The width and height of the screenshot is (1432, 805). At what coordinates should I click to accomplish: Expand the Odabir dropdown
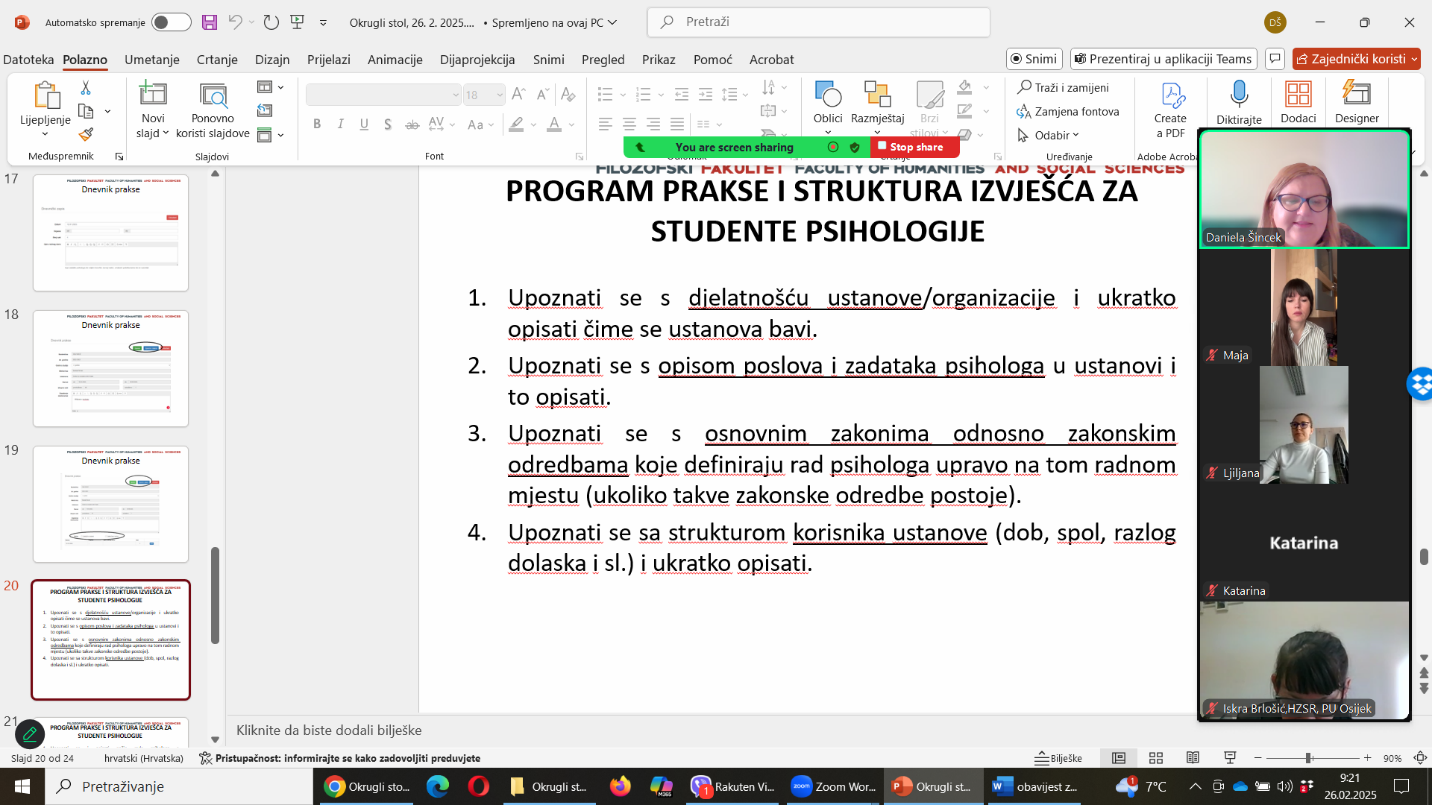coord(1048,135)
